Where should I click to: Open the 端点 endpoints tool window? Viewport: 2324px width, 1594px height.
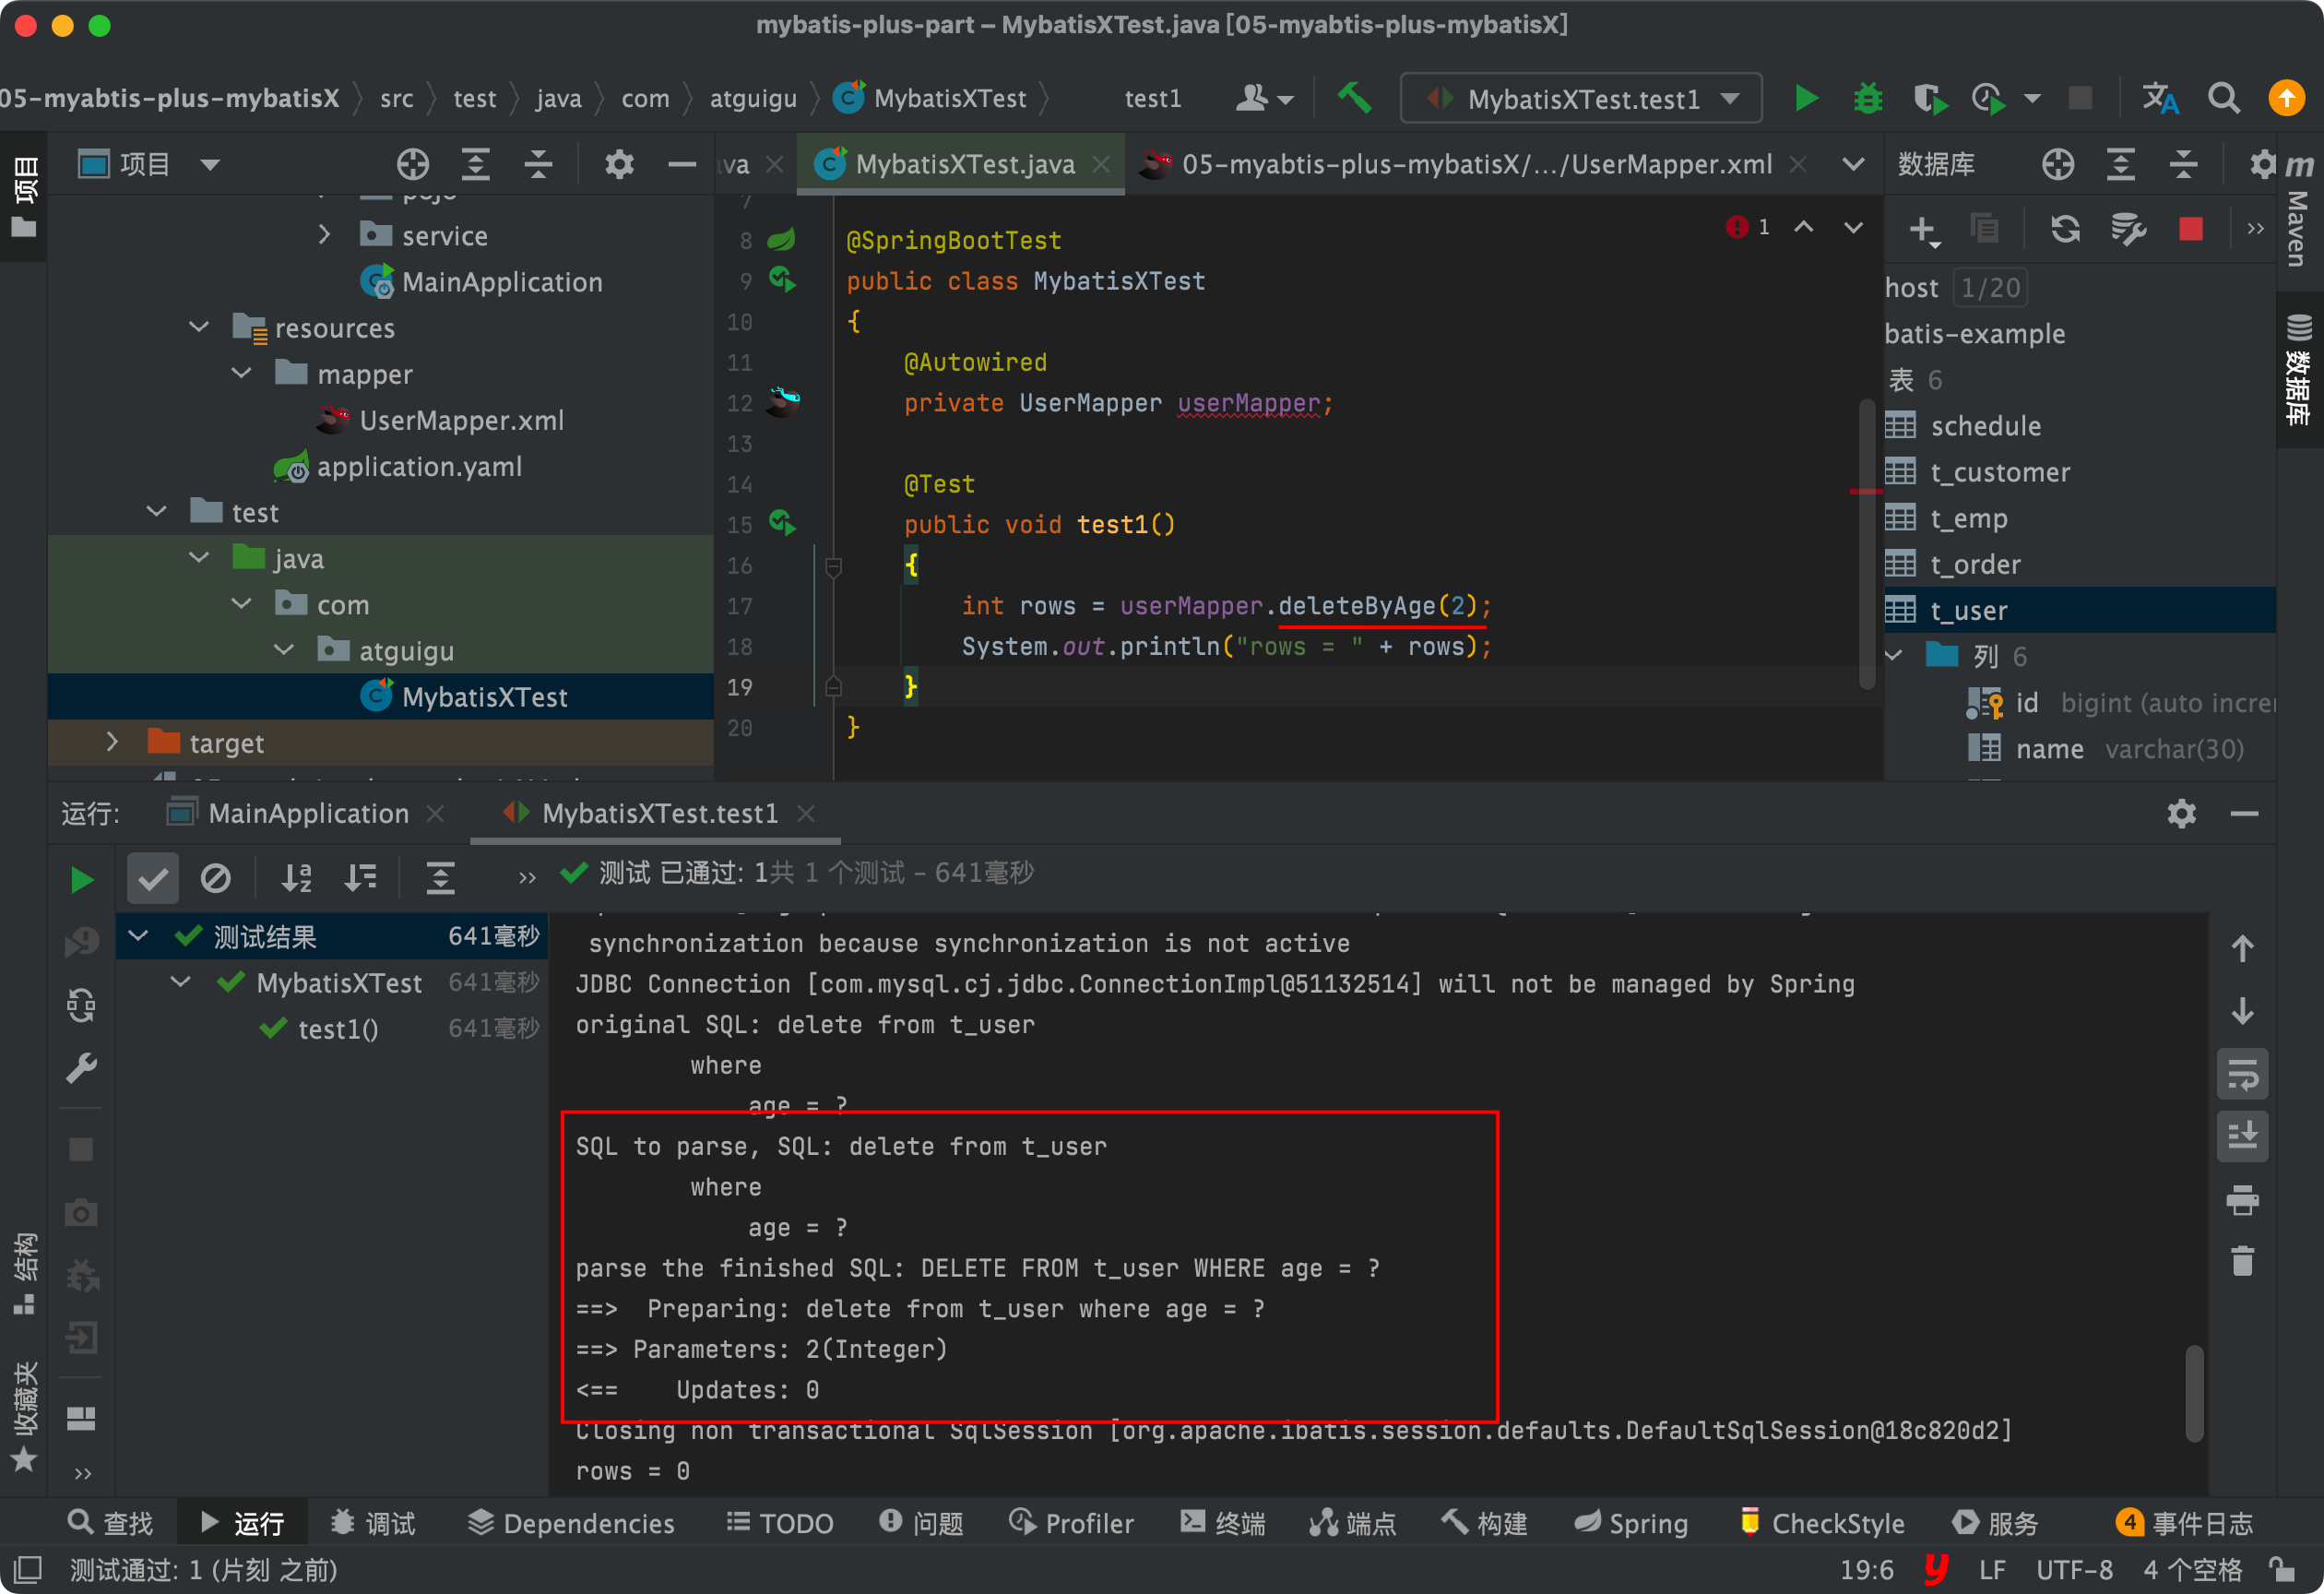[1352, 1523]
